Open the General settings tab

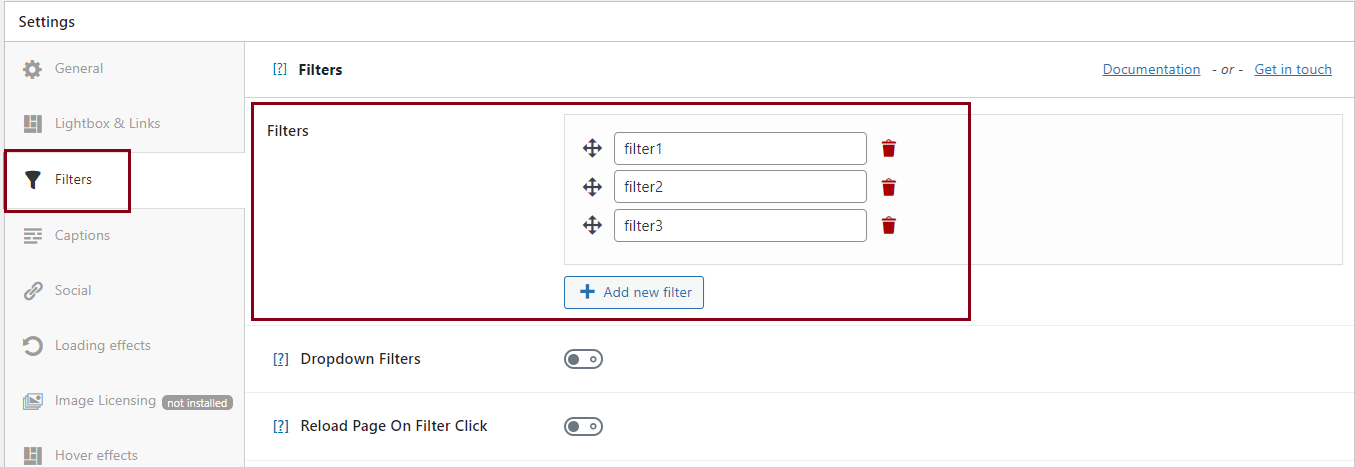click(x=79, y=69)
